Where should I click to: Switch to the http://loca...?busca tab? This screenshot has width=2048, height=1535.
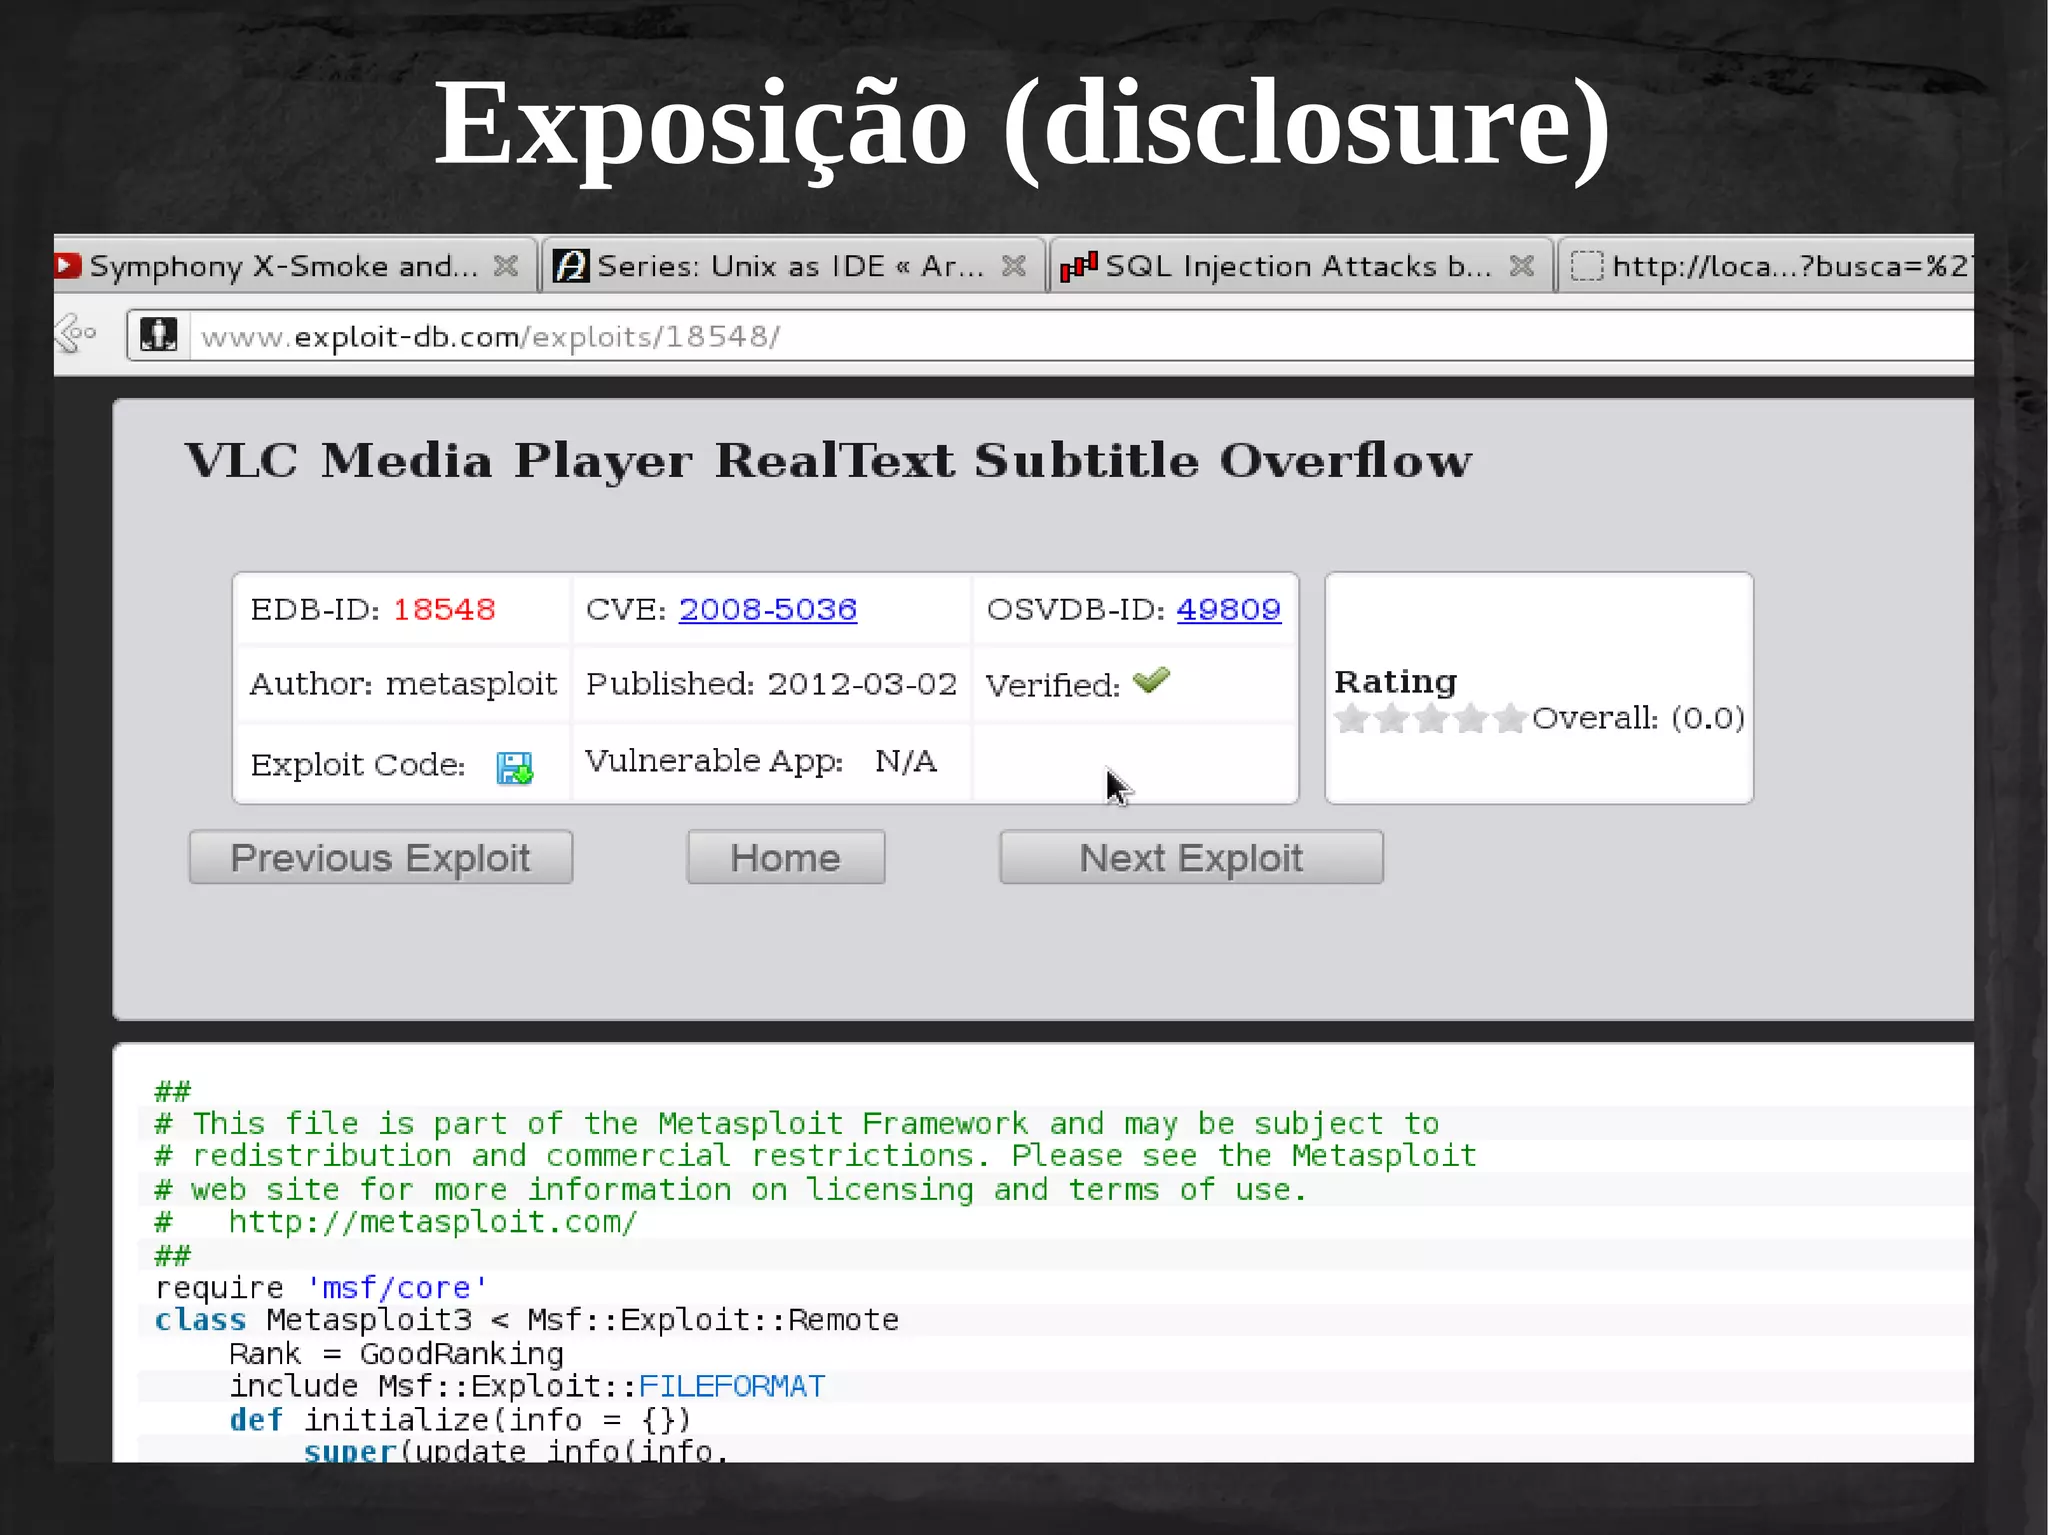coord(1767,266)
